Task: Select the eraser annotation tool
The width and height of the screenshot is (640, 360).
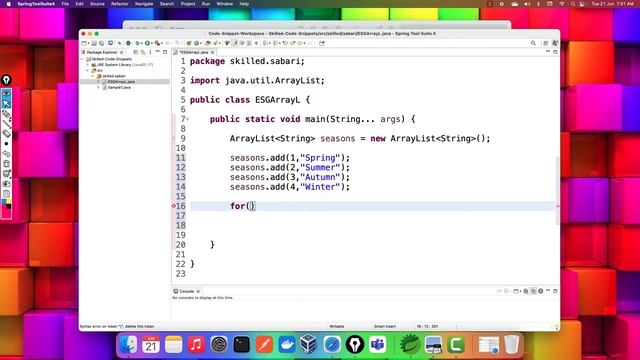Action: (x=7, y=133)
